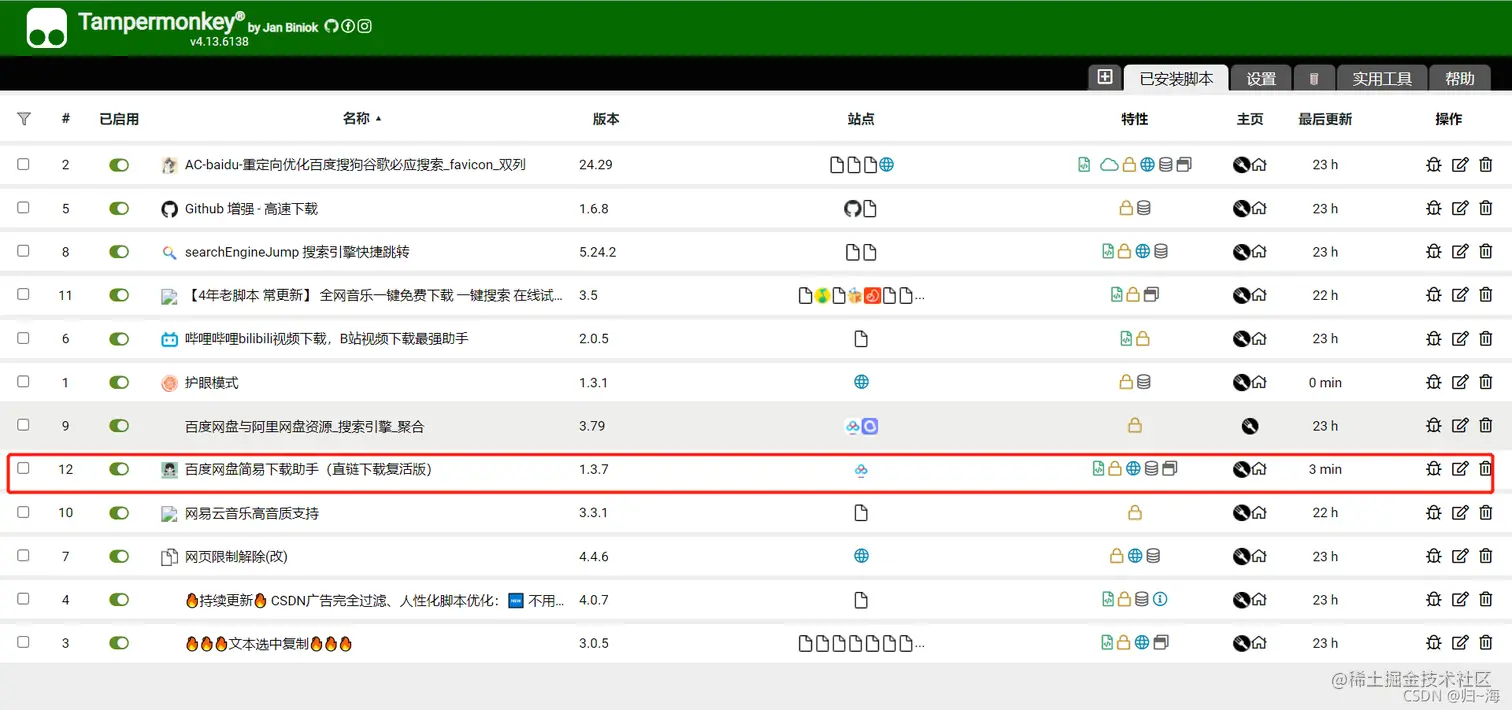Tick the checkbox for AC-baidu script
The image size is (1512, 710).
(23, 164)
